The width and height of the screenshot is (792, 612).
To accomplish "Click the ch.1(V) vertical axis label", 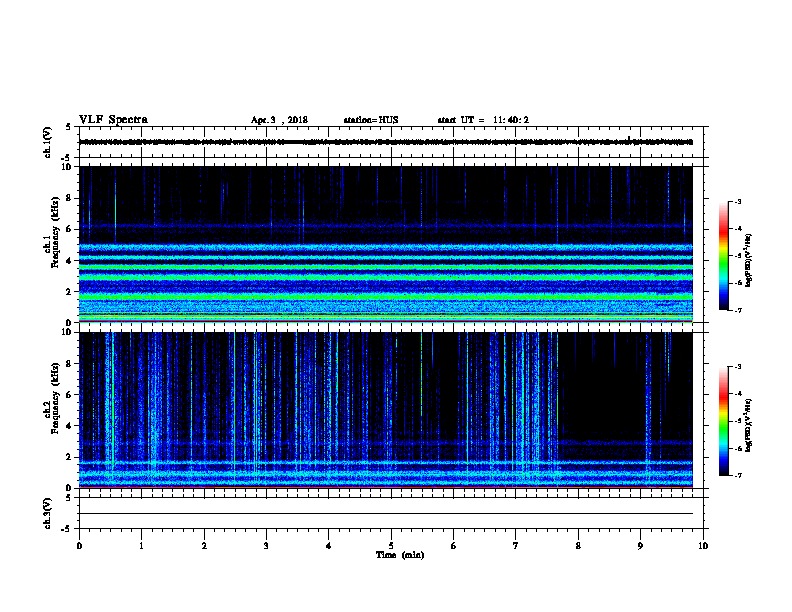I will pyautogui.click(x=48, y=142).
